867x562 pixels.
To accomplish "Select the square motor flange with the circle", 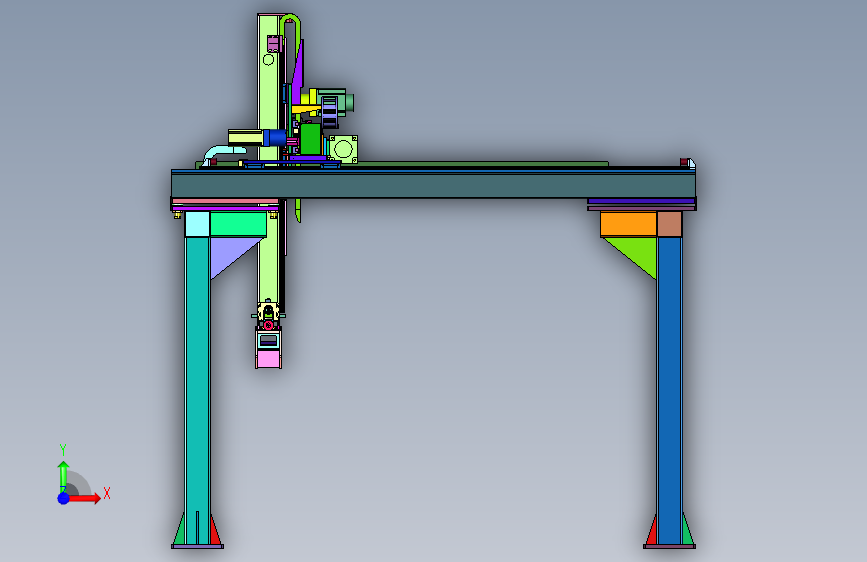I will tap(343, 149).
